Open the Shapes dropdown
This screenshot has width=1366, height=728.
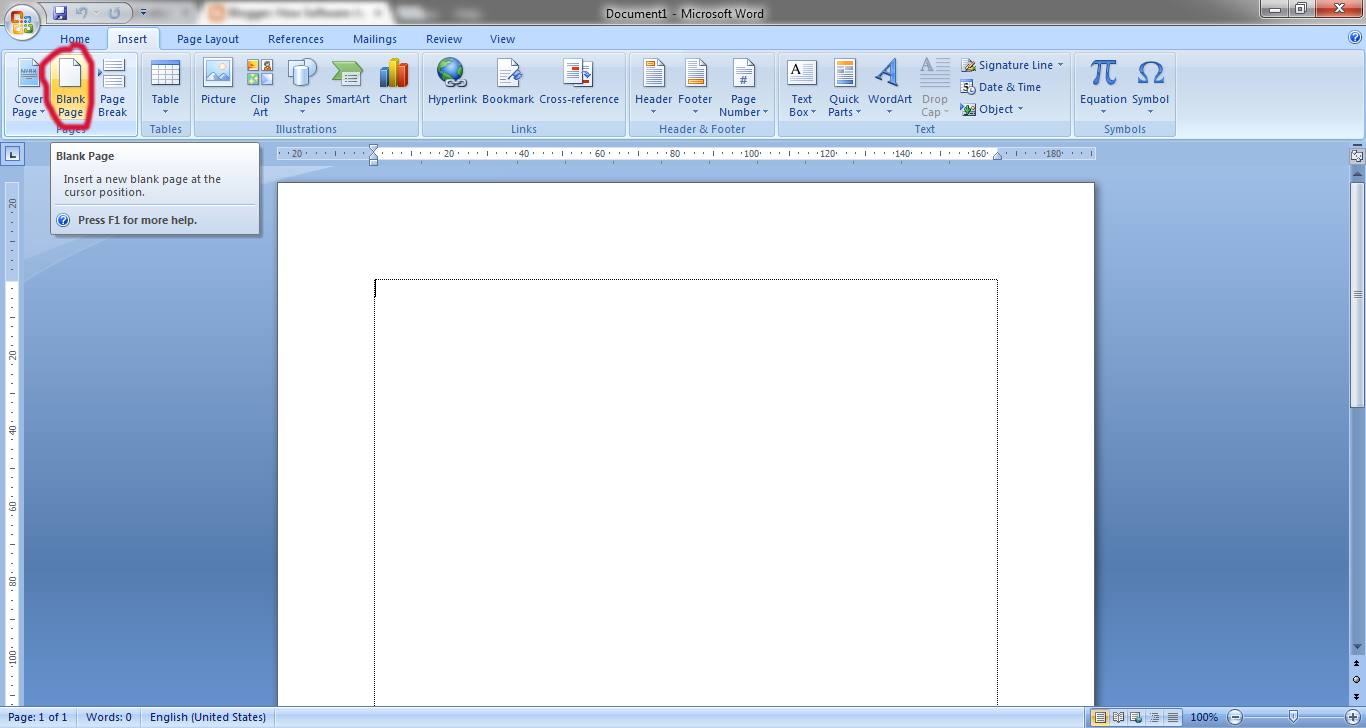click(302, 85)
